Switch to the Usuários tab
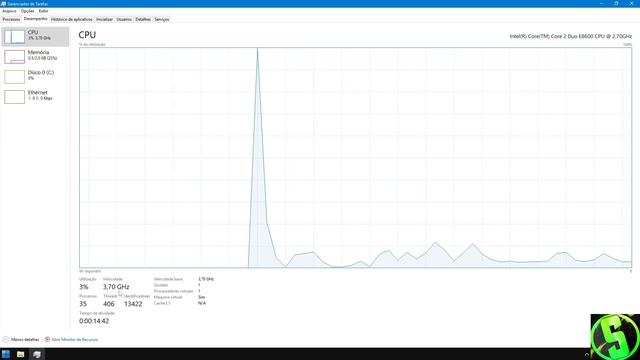Screen dimensions: 640x360 (124, 19)
